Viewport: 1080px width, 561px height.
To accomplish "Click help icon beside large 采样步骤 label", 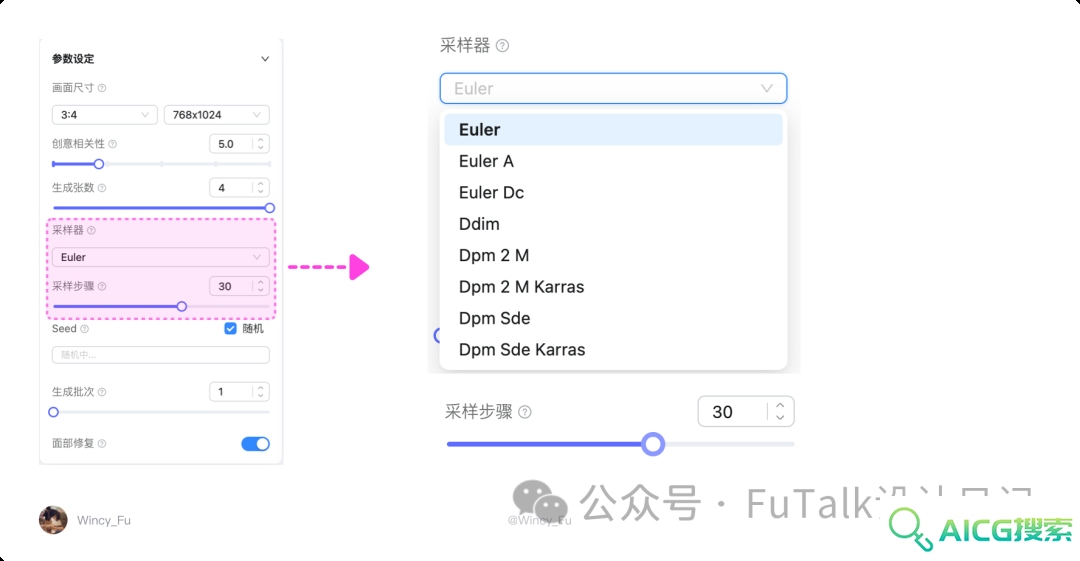I will point(525,412).
